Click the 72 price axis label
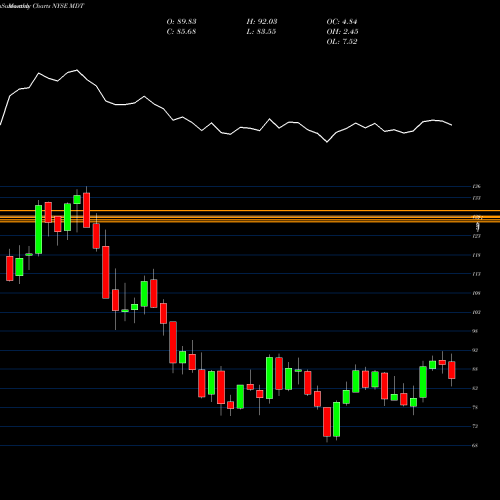This screenshot has height=500, width=500. (476, 426)
